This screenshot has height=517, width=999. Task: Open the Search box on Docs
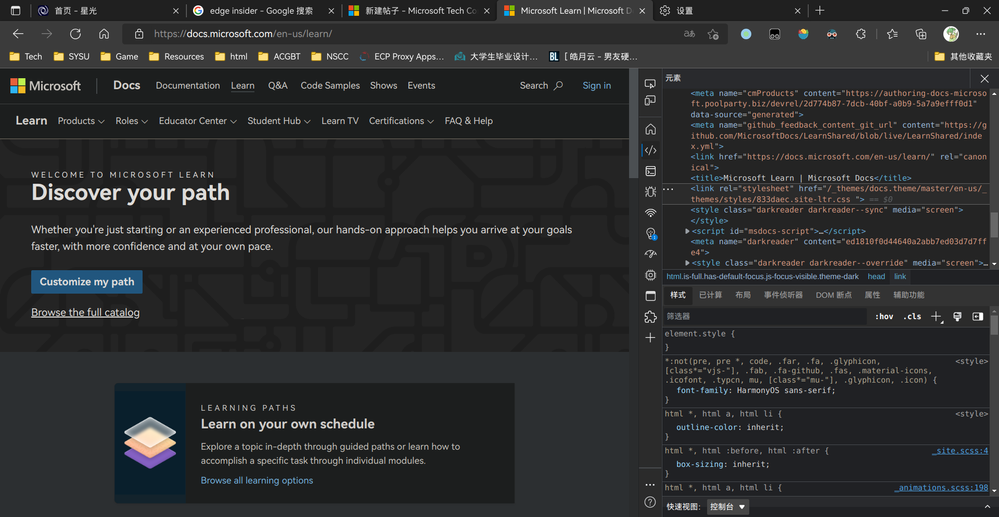(x=541, y=85)
